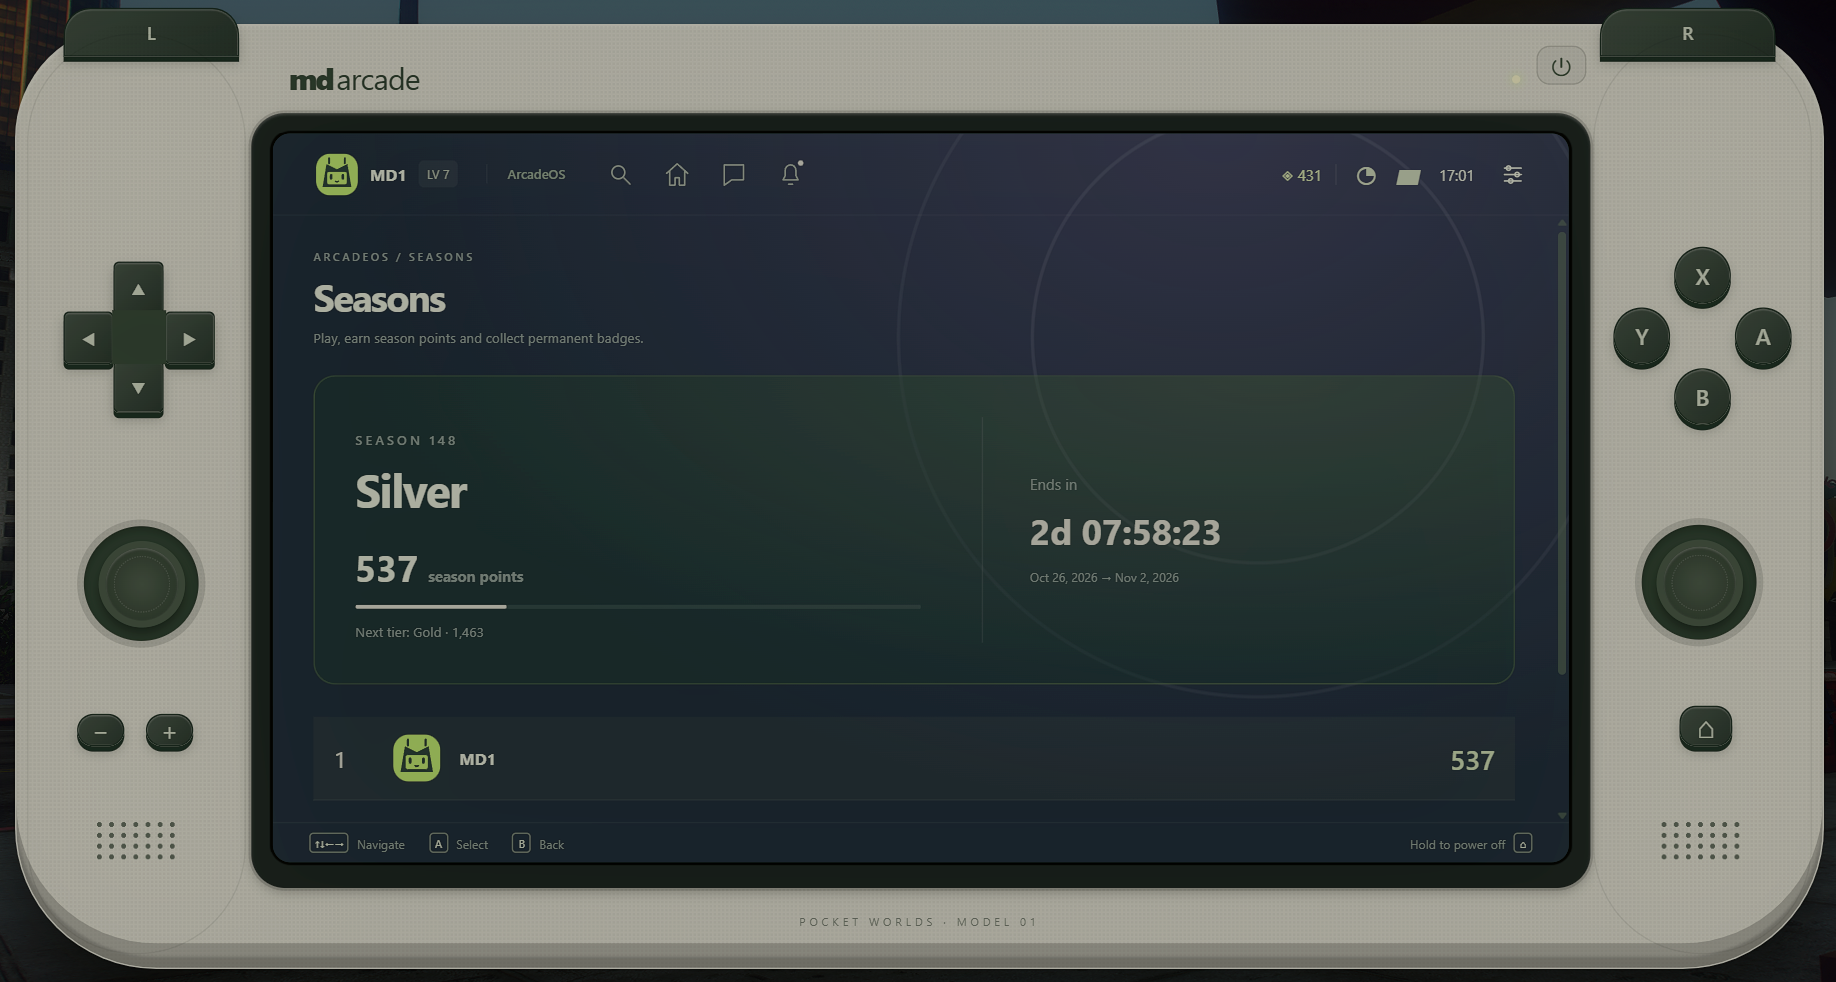The height and width of the screenshot is (982, 1836).
Task: Click the MD1 avatar in the top bar
Action: coord(337,175)
